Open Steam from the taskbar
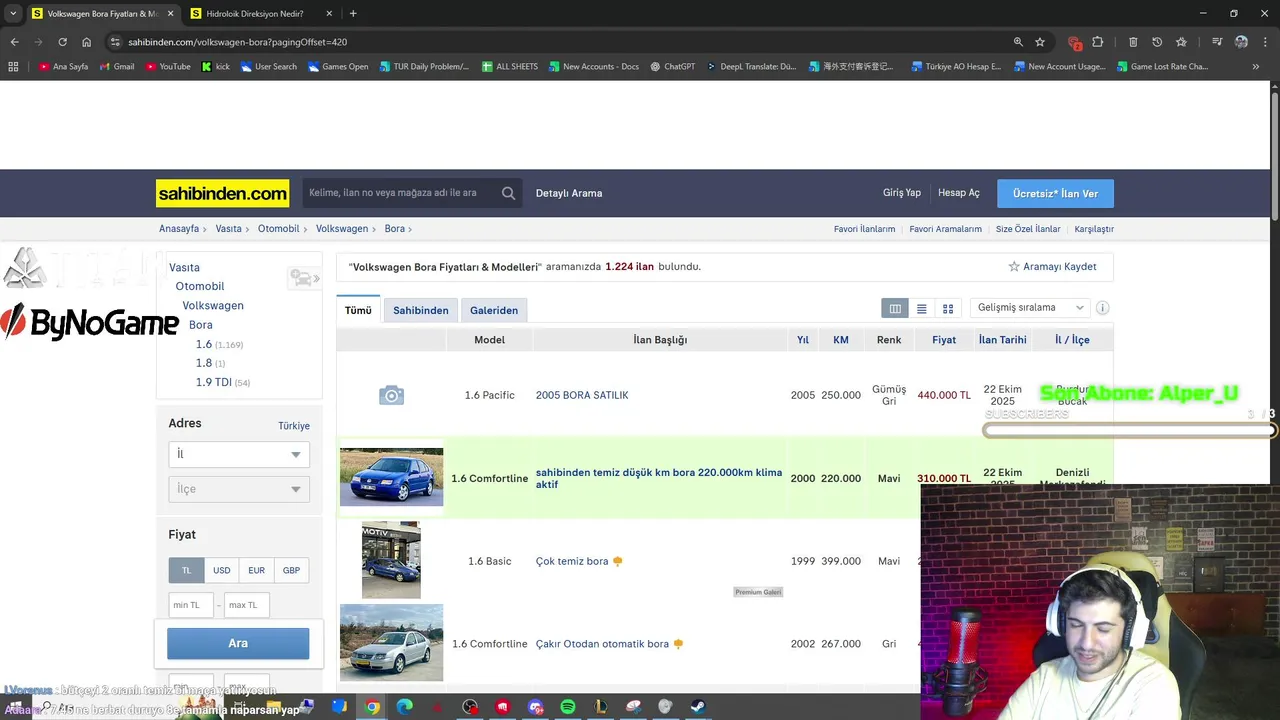1280x720 pixels. point(698,707)
